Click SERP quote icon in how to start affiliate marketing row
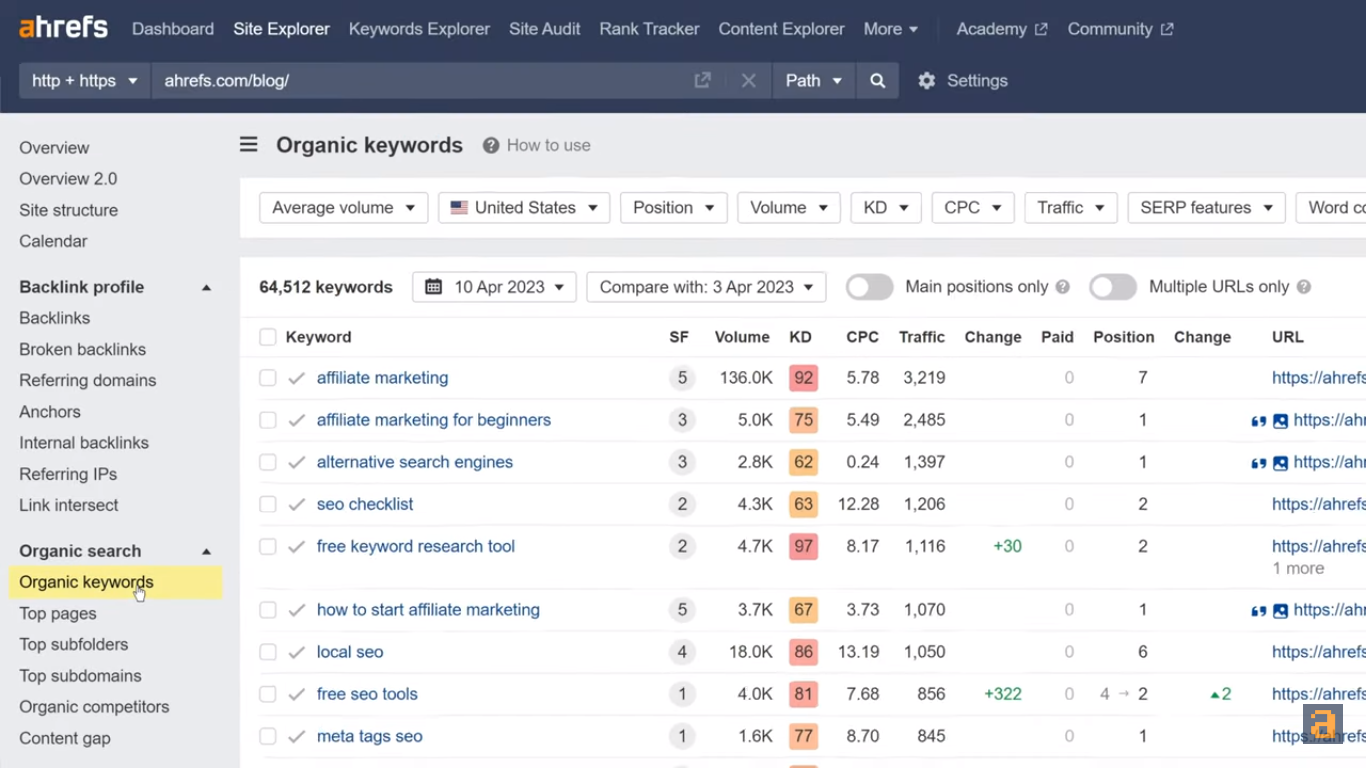 tap(1259, 611)
